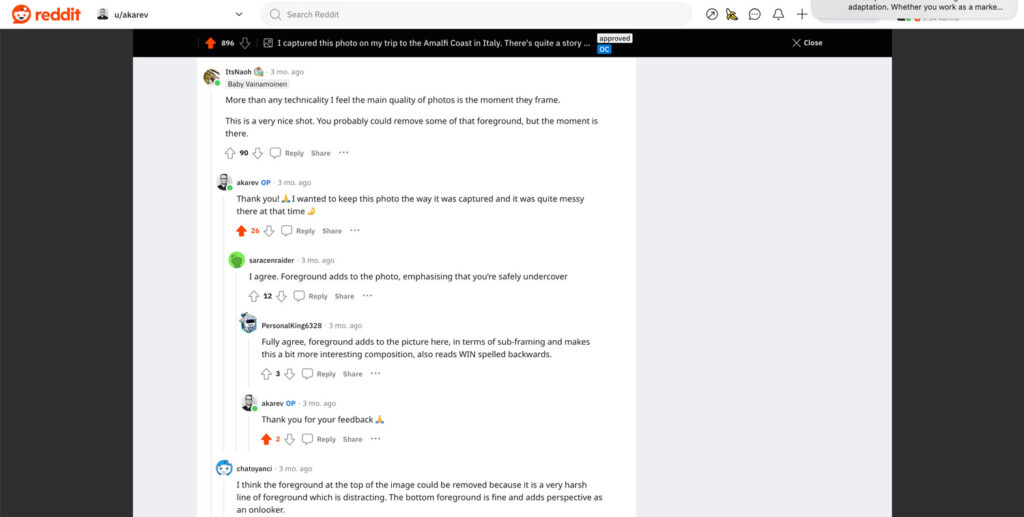Open the Reddit home logo
Image resolution: width=1024 pixels, height=517 pixels.
click(x=46, y=14)
